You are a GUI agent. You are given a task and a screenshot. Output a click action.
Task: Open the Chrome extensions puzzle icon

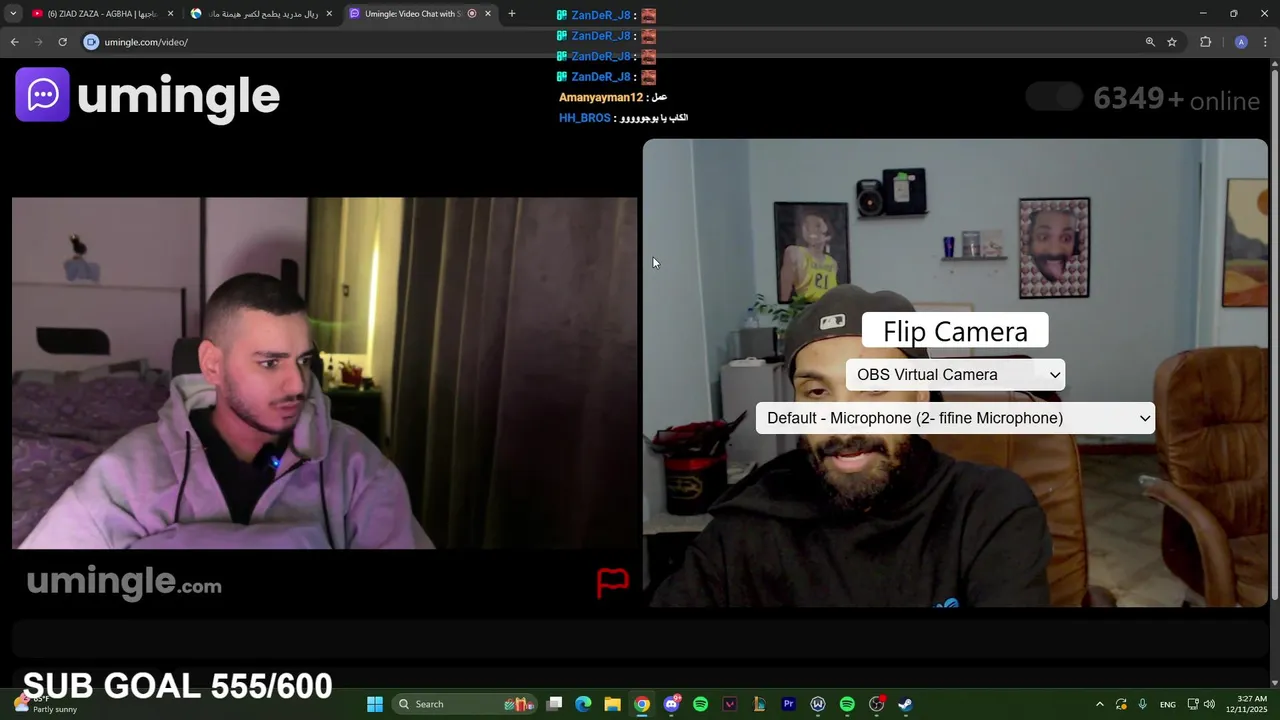point(1205,42)
